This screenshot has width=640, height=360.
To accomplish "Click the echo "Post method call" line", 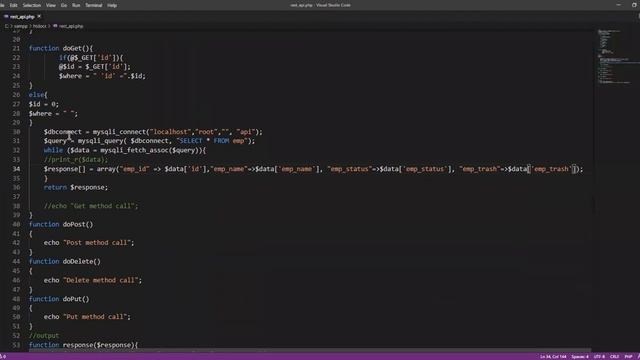I will coord(89,243).
